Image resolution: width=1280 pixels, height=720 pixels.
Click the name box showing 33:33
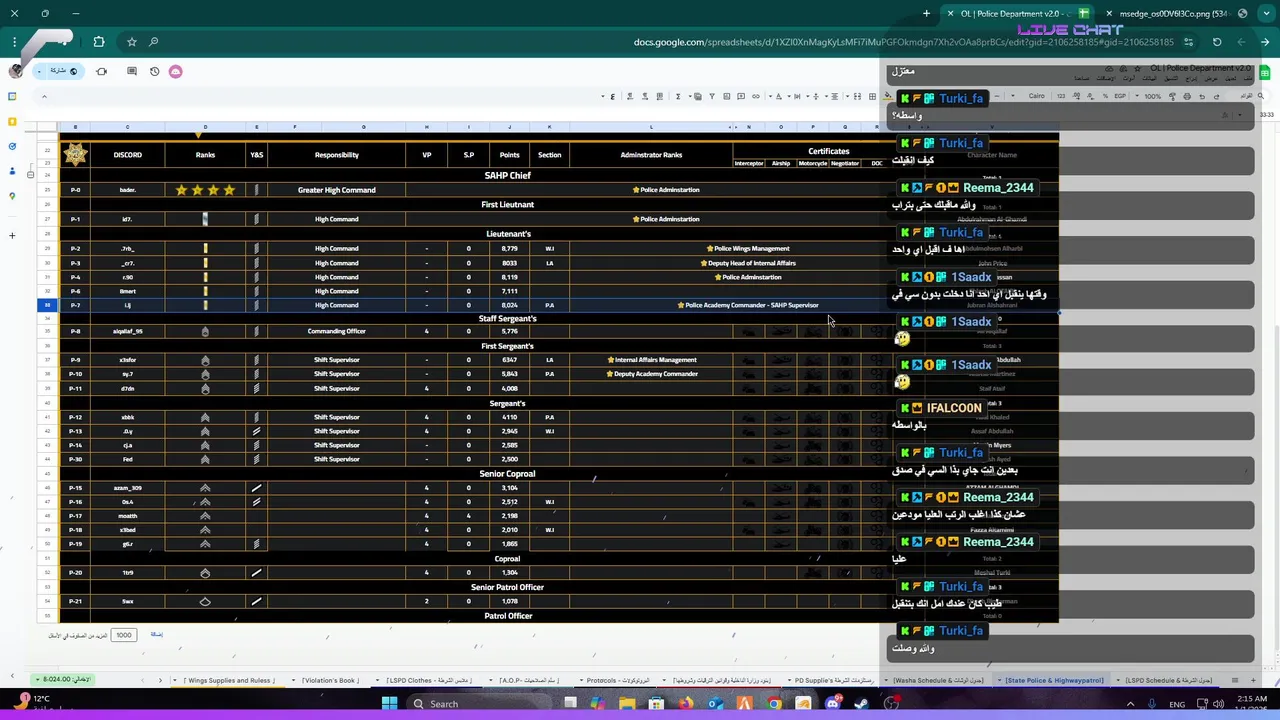point(1266,114)
